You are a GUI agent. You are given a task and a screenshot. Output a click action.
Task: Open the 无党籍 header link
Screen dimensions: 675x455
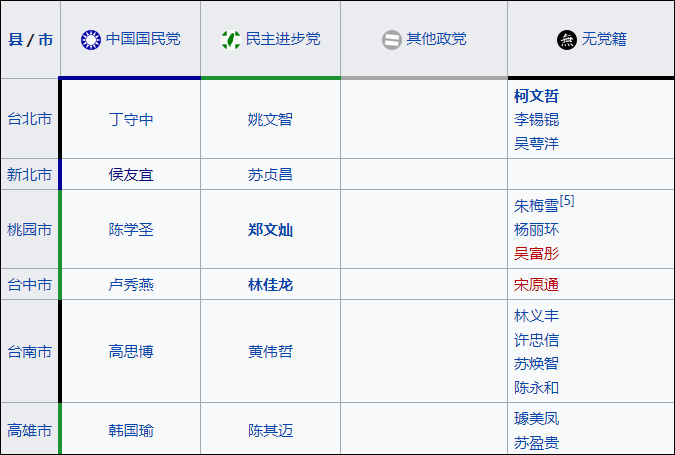pyautogui.click(x=604, y=39)
